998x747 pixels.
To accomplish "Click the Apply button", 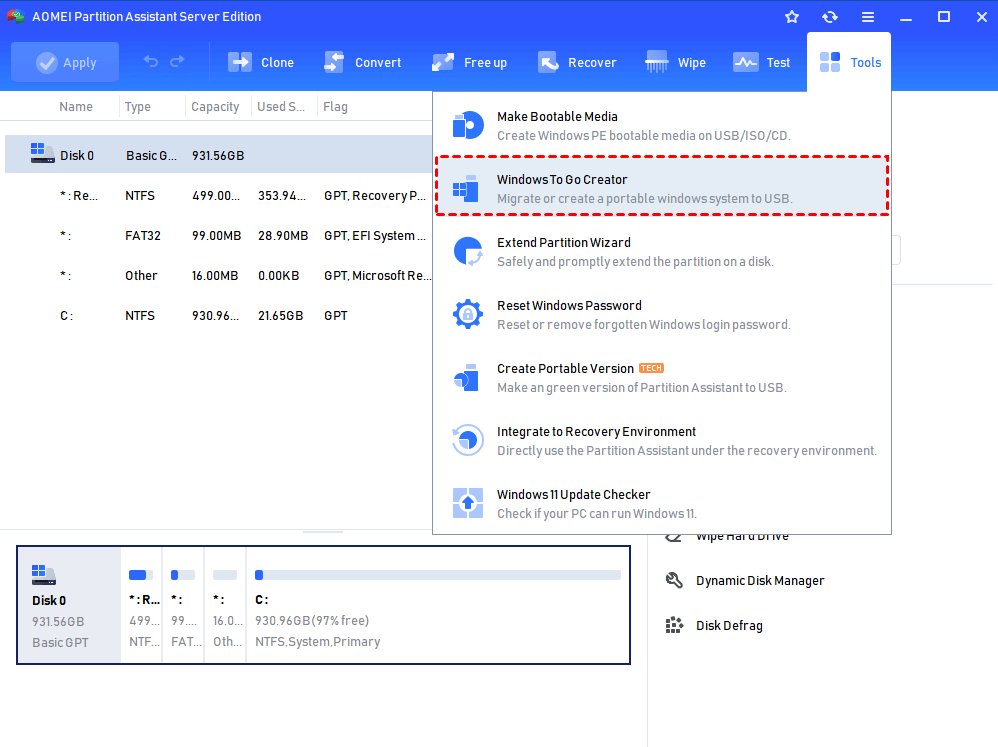I will (65, 62).
